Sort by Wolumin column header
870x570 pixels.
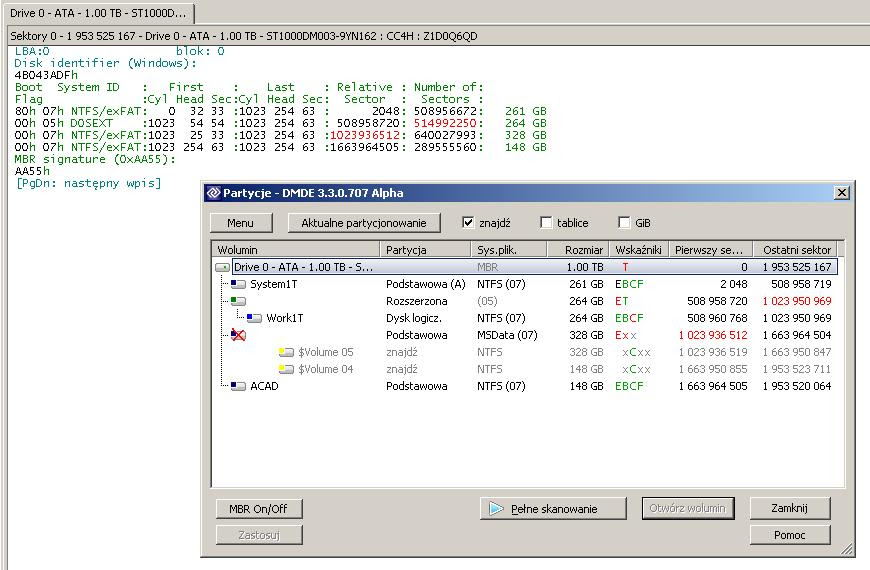point(296,250)
